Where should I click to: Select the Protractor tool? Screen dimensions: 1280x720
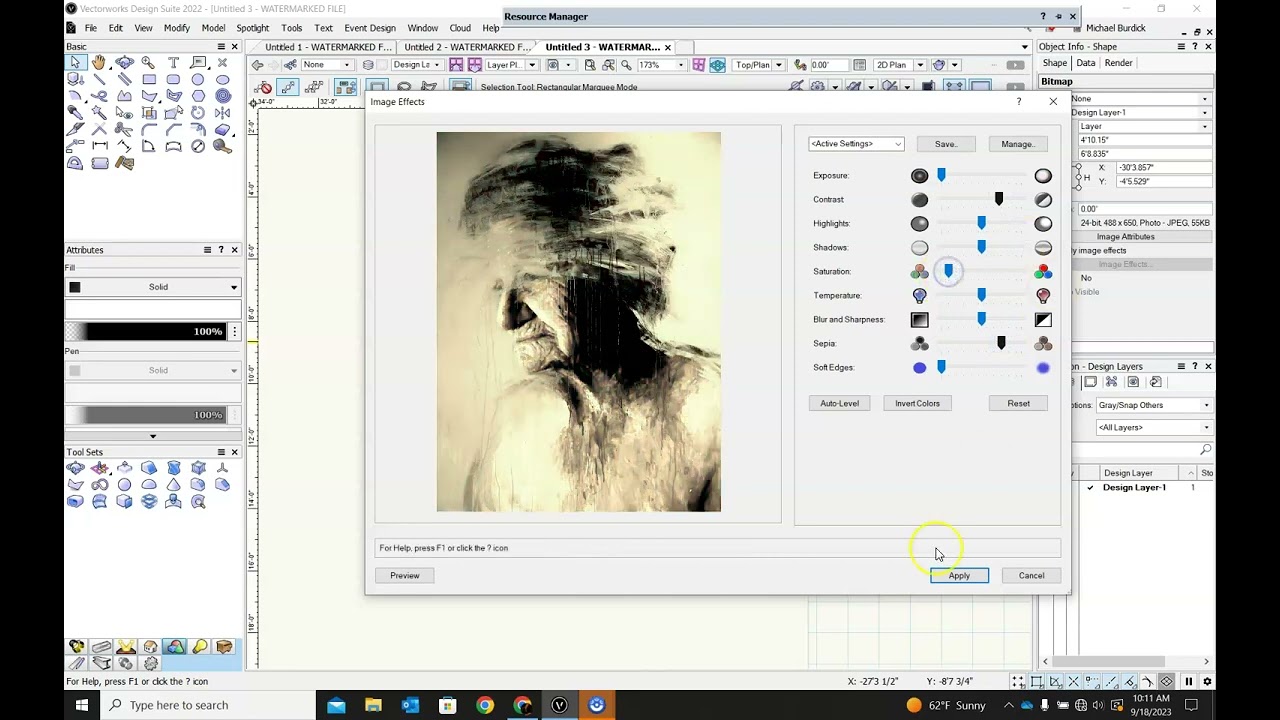[75, 163]
